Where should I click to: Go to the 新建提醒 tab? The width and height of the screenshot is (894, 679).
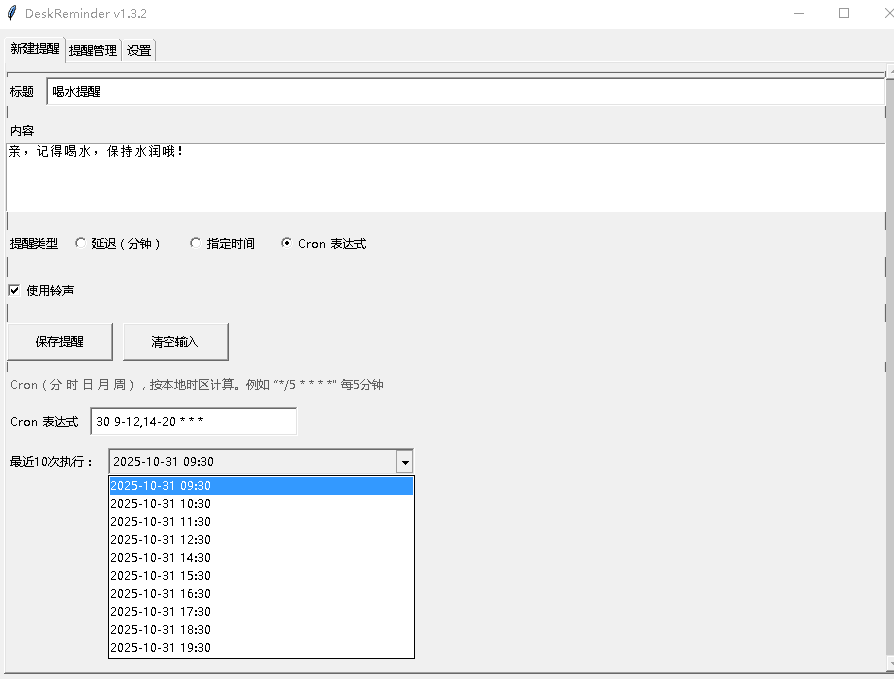(x=35, y=48)
